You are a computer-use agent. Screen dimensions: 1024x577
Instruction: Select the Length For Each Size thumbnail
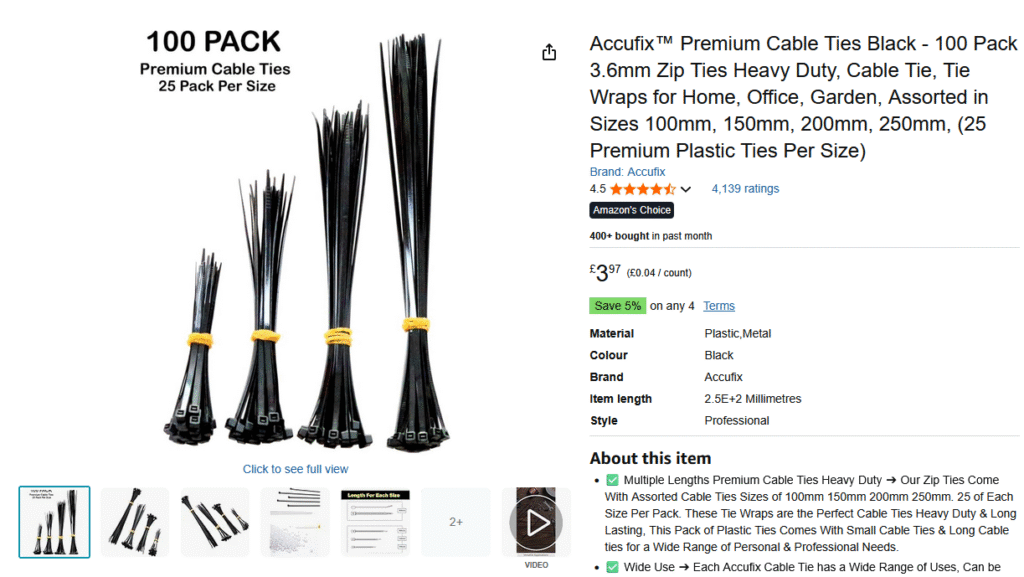(x=376, y=522)
